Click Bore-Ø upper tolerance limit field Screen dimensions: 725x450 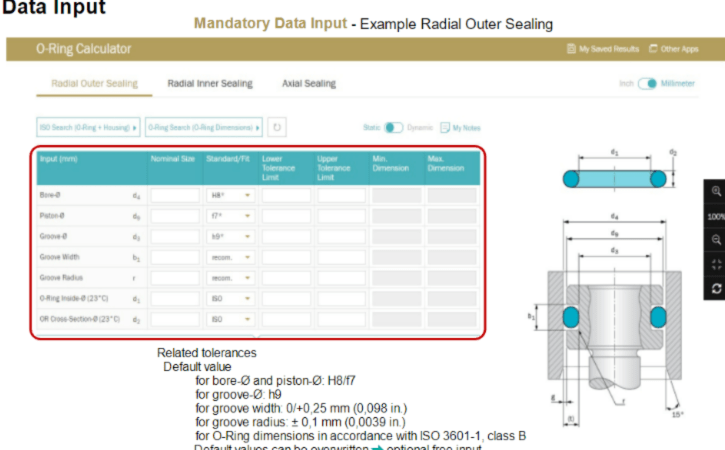342,195
